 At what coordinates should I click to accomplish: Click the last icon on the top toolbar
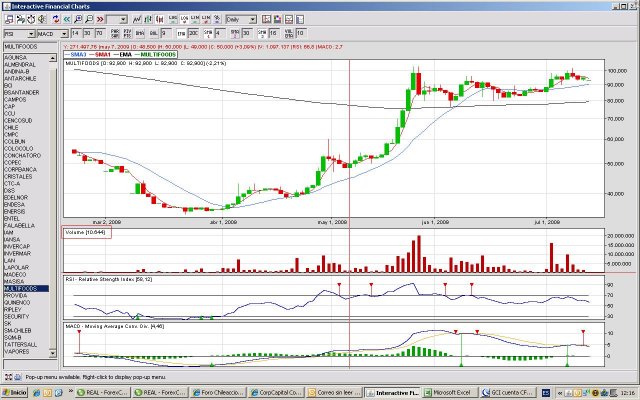pos(300,19)
